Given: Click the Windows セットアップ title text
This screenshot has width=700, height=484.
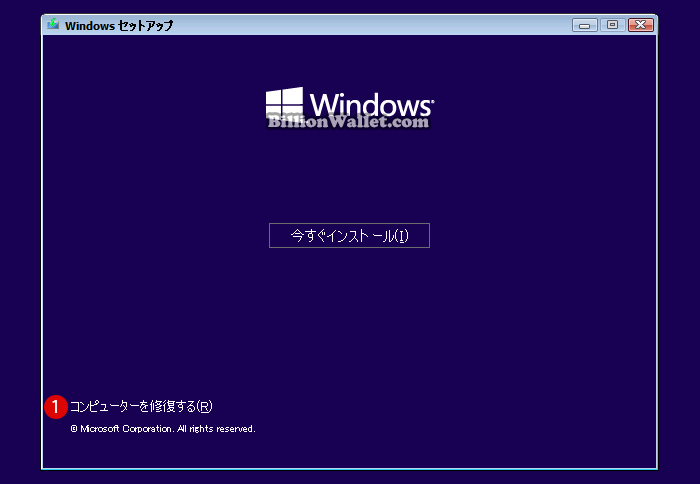Looking at the screenshot, I should 119,26.
